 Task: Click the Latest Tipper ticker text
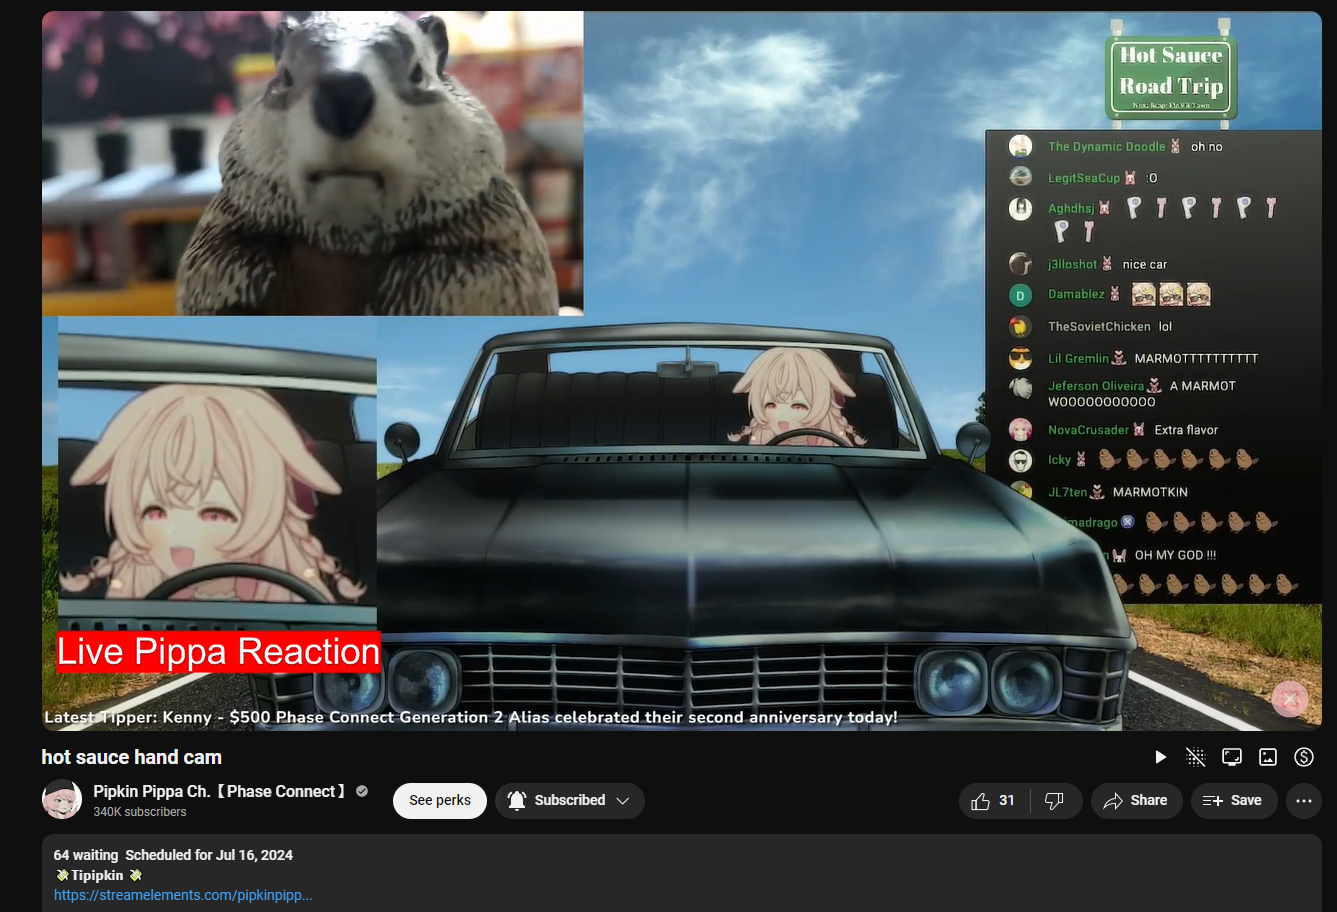(x=471, y=717)
